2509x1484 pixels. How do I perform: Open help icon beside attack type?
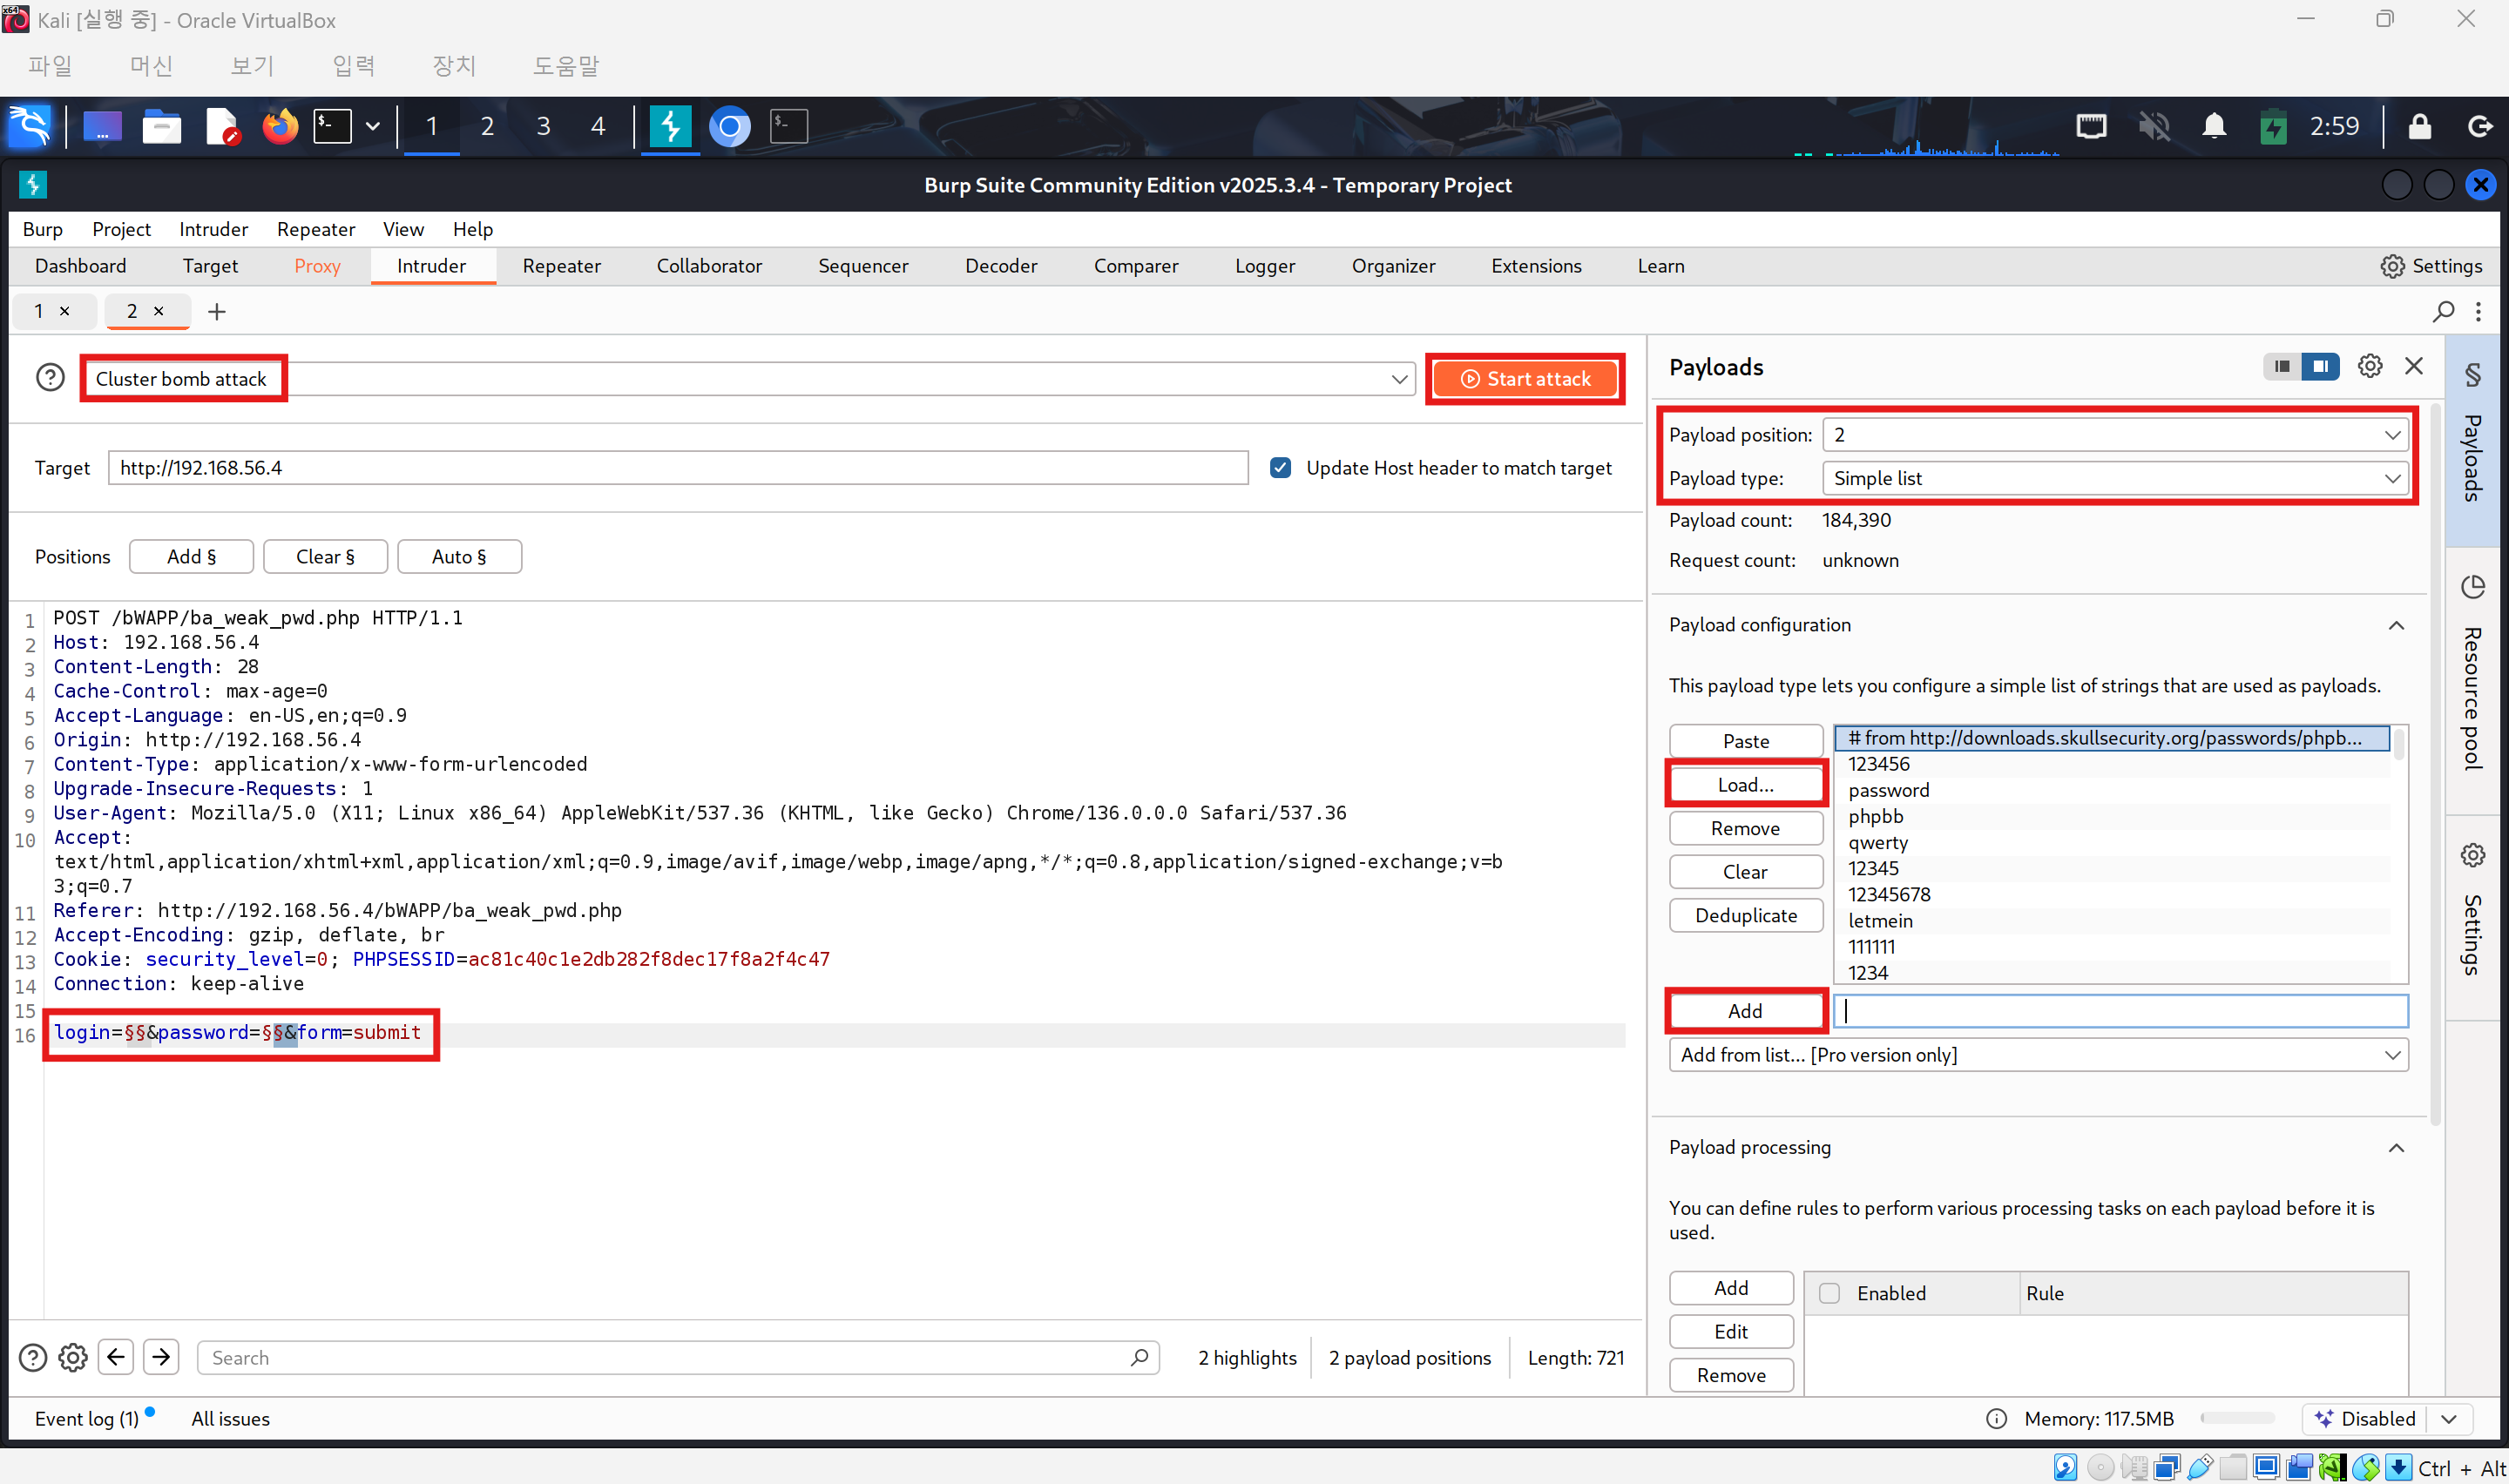pos(50,378)
